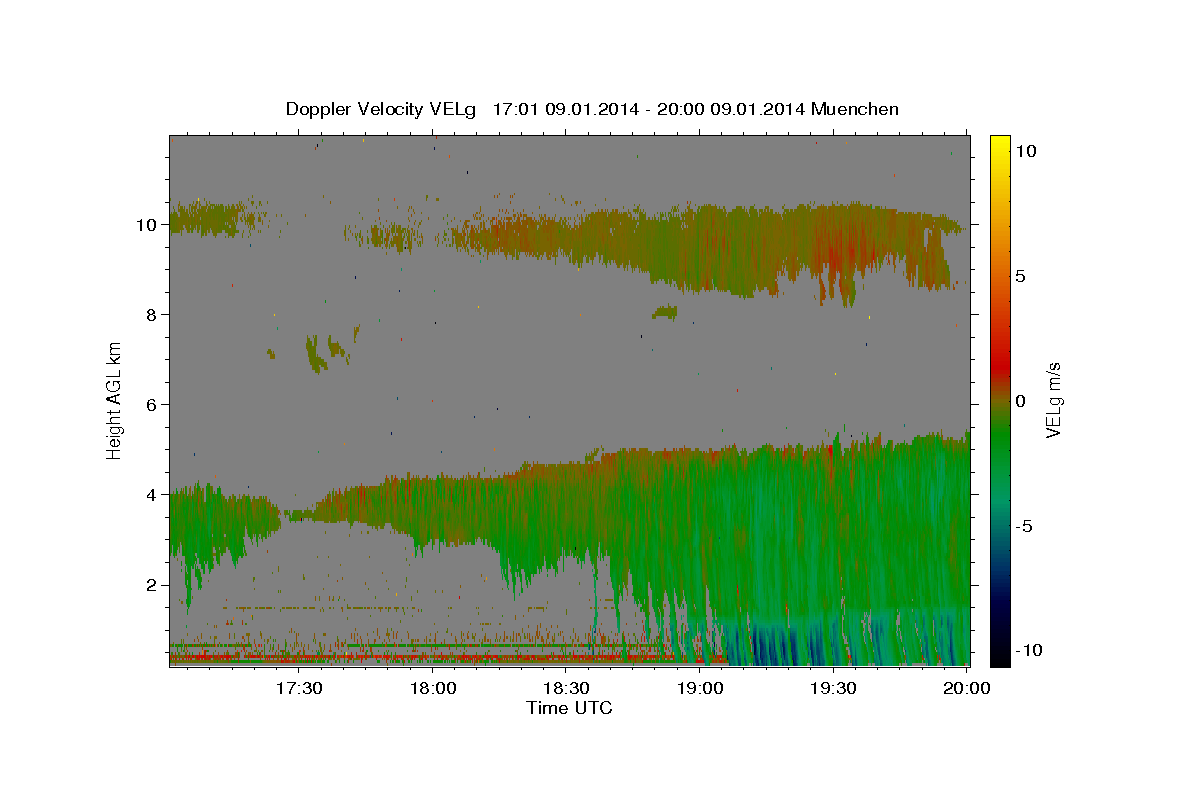
Task: Click the 'Height AGL km' axis label
Action: tap(115, 399)
